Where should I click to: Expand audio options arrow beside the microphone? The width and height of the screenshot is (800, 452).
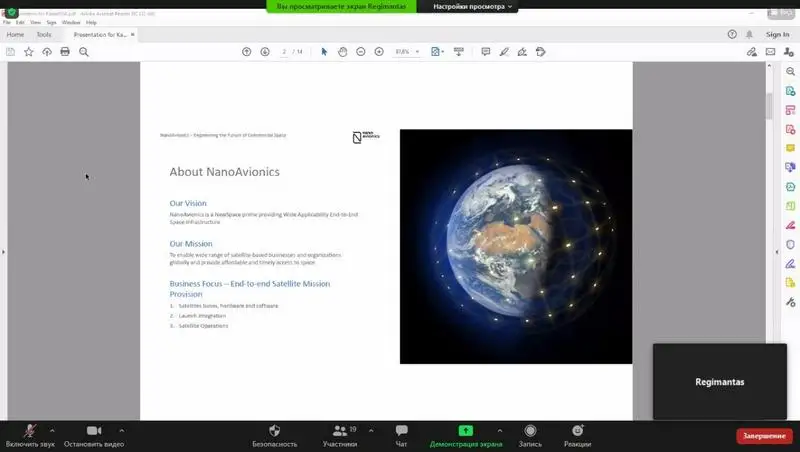[x=52, y=431]
